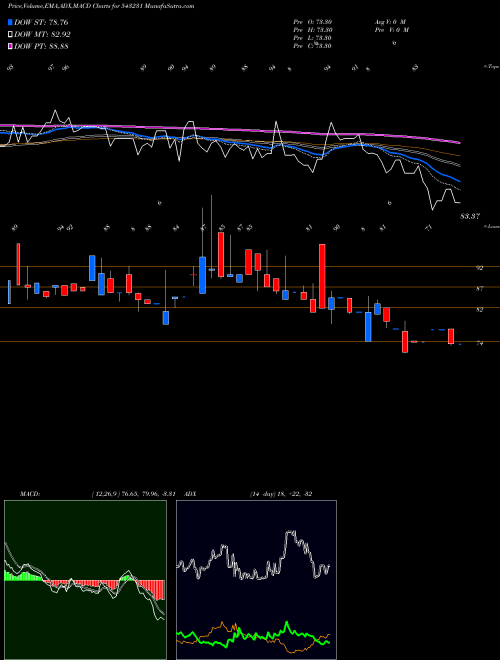Image resolution: width=500 pixels, height=660 pixels.
Task: Click the white DOW MT legend swatch
Action: tap(11, 35)
